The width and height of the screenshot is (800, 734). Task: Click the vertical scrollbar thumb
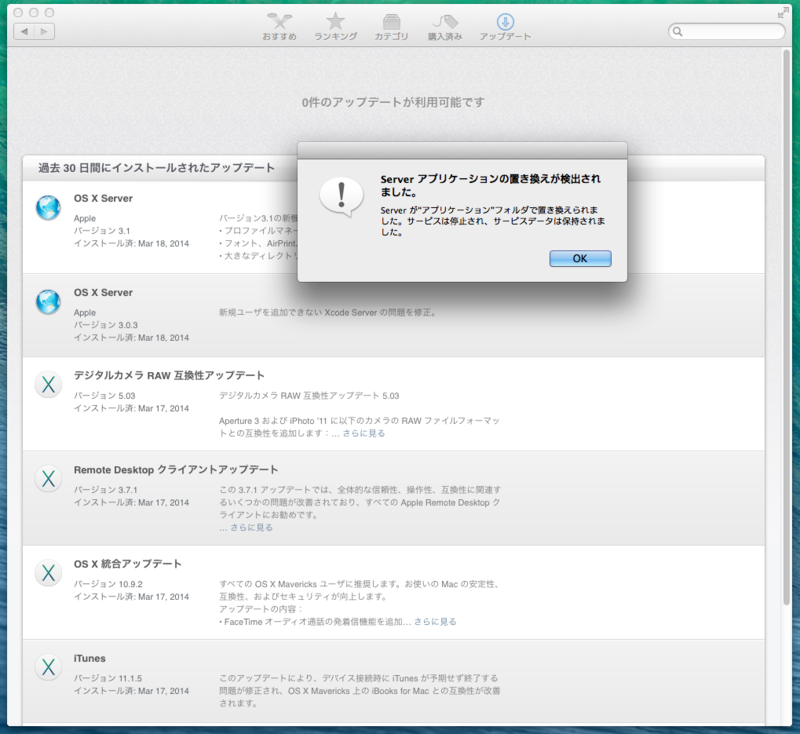coord(787,326)
